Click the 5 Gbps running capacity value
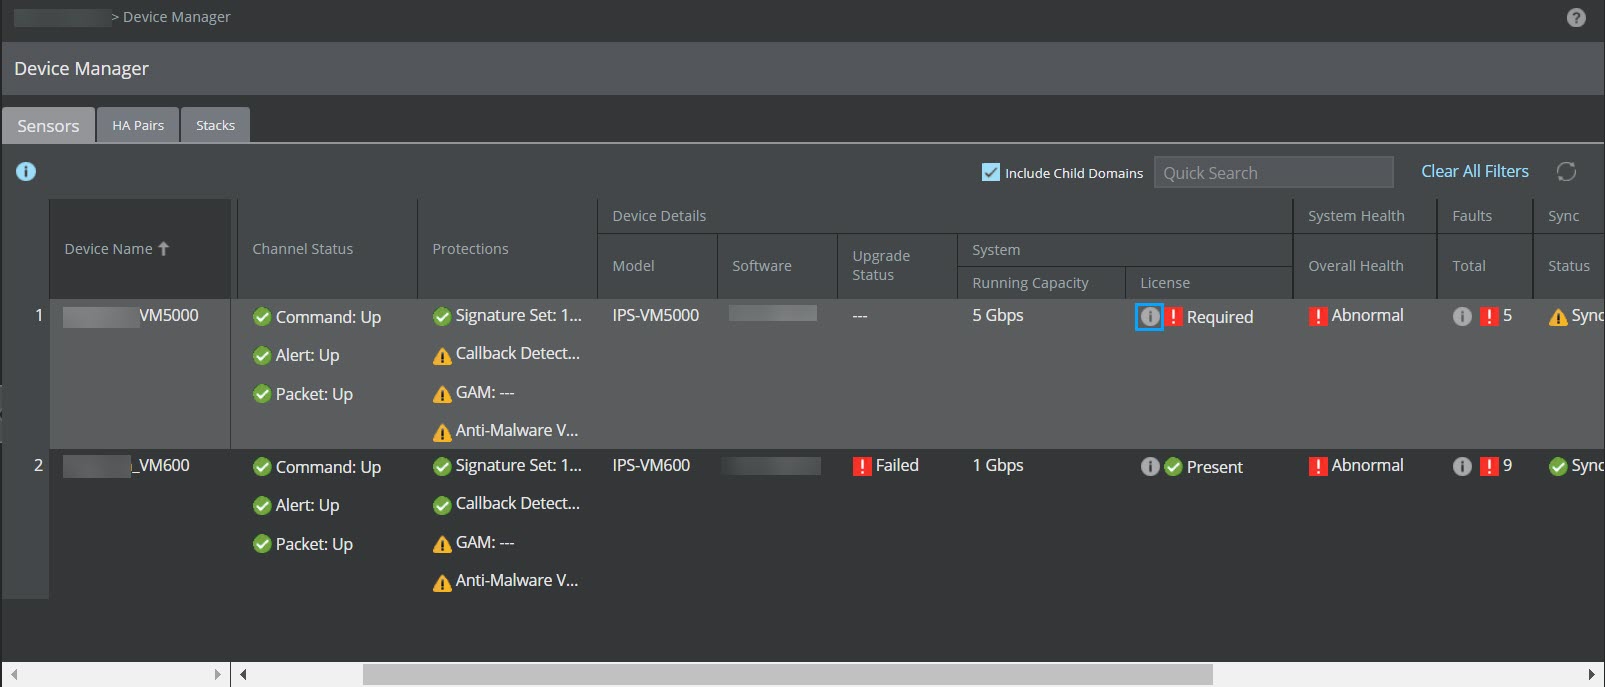Screen dimensions: 1605x687 pyautogui.click(x=998, y=316)
